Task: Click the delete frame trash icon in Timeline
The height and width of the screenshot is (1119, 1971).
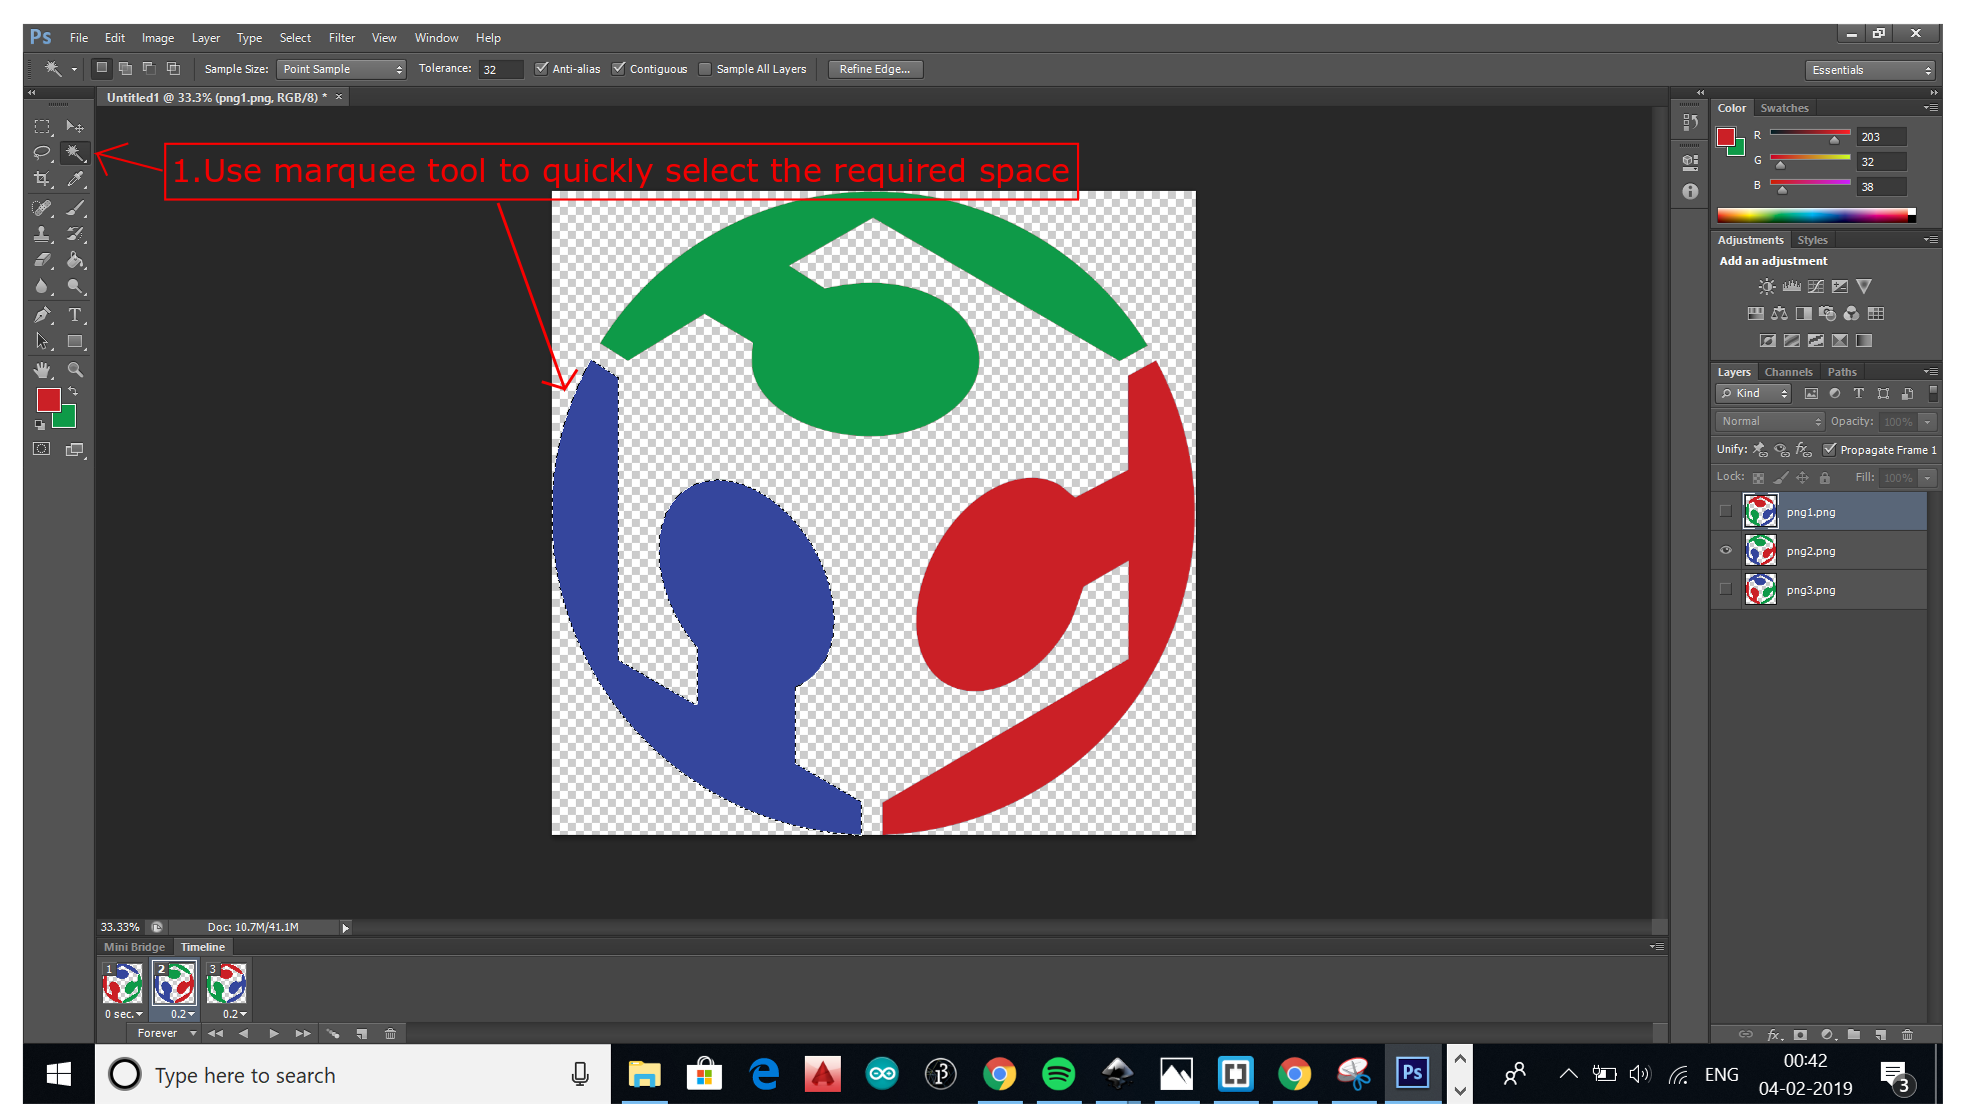Action: click(x=391, y=1034)
